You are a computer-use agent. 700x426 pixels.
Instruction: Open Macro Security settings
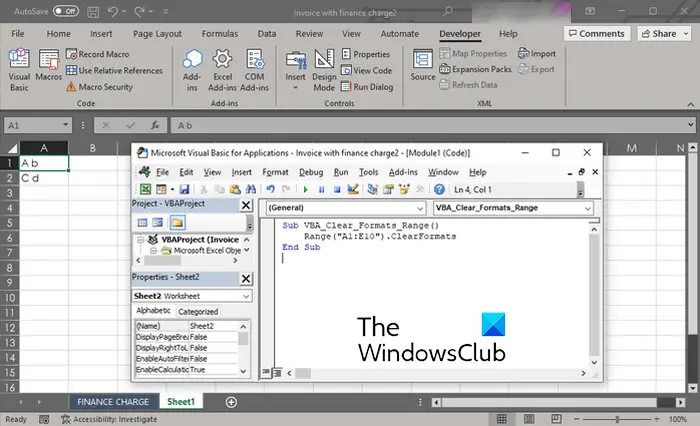(100, 87)
